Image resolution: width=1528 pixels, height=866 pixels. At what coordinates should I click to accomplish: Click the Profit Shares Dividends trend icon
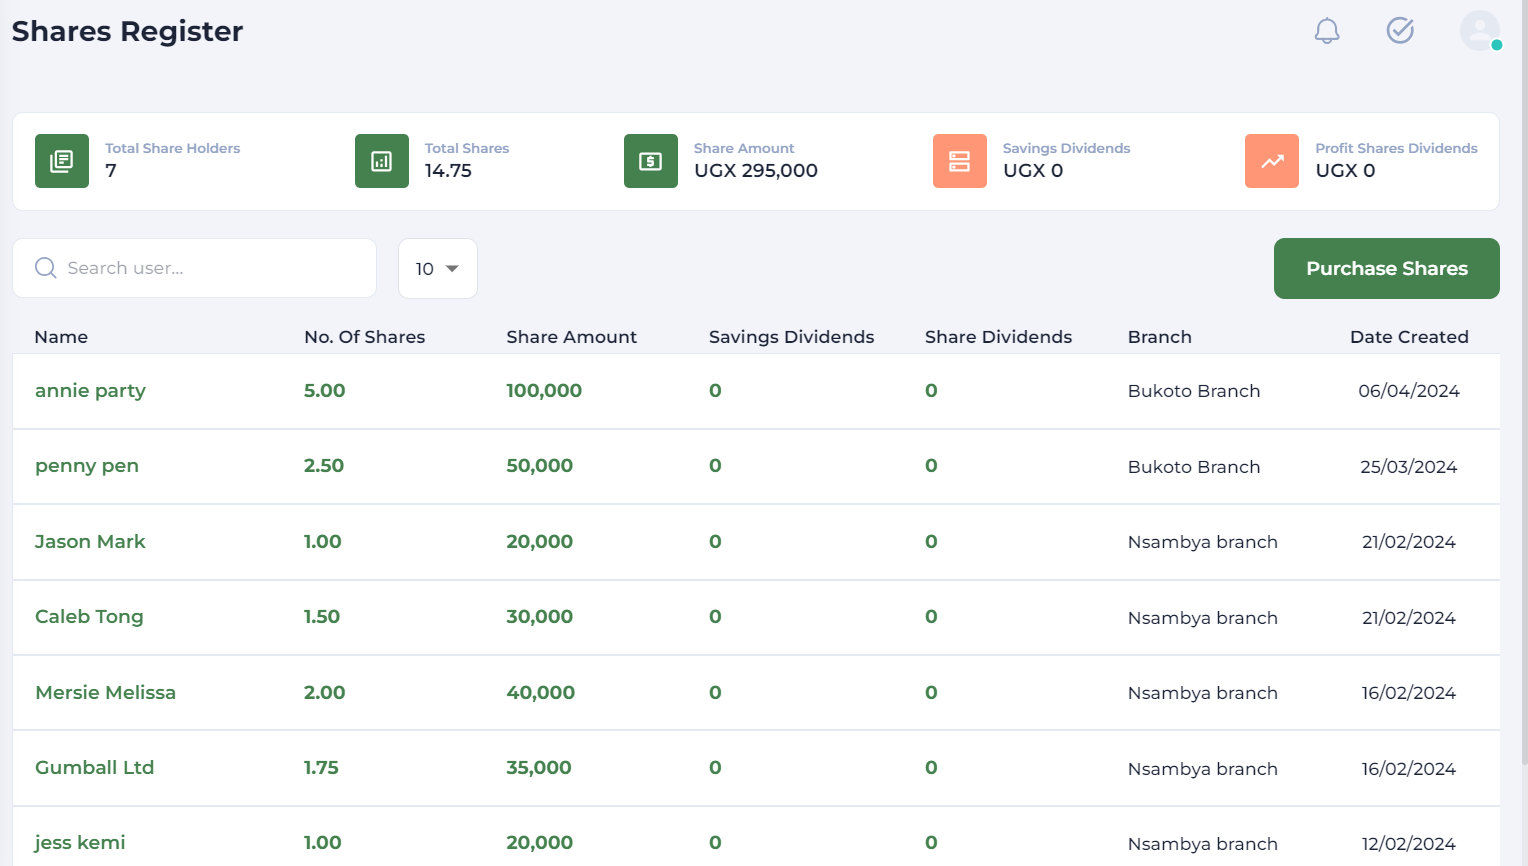point(1272,161)
